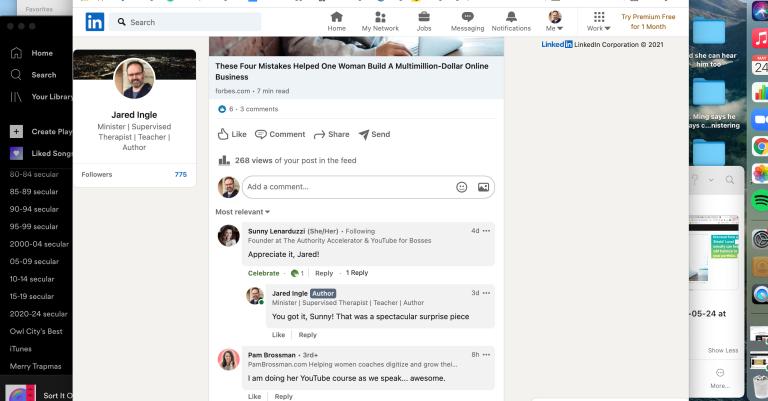Open the 1 Reply link under Sunny's comment
Screen dimensions: 768x401
coord(357,273)
